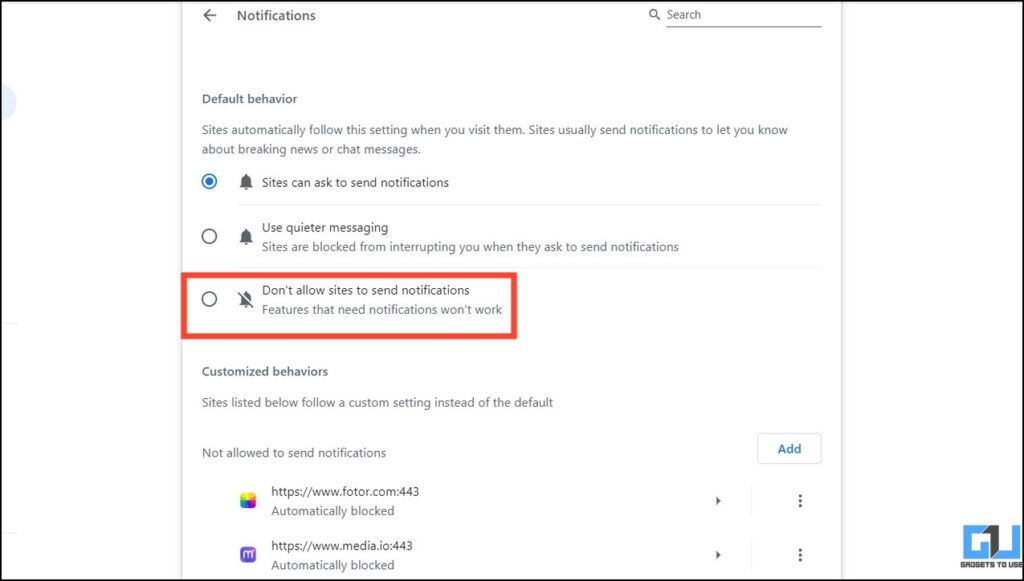Open the https://www.fotor.com:443 link
The height and width of the screenshot is (581, 1024).
(x=345, y=491)
